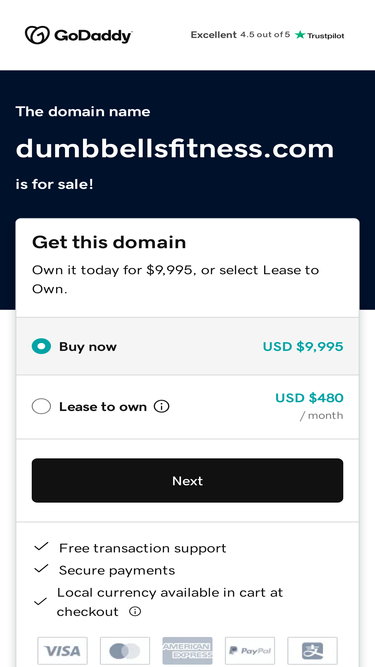Click the Alipay payment icon

[312, 650]
